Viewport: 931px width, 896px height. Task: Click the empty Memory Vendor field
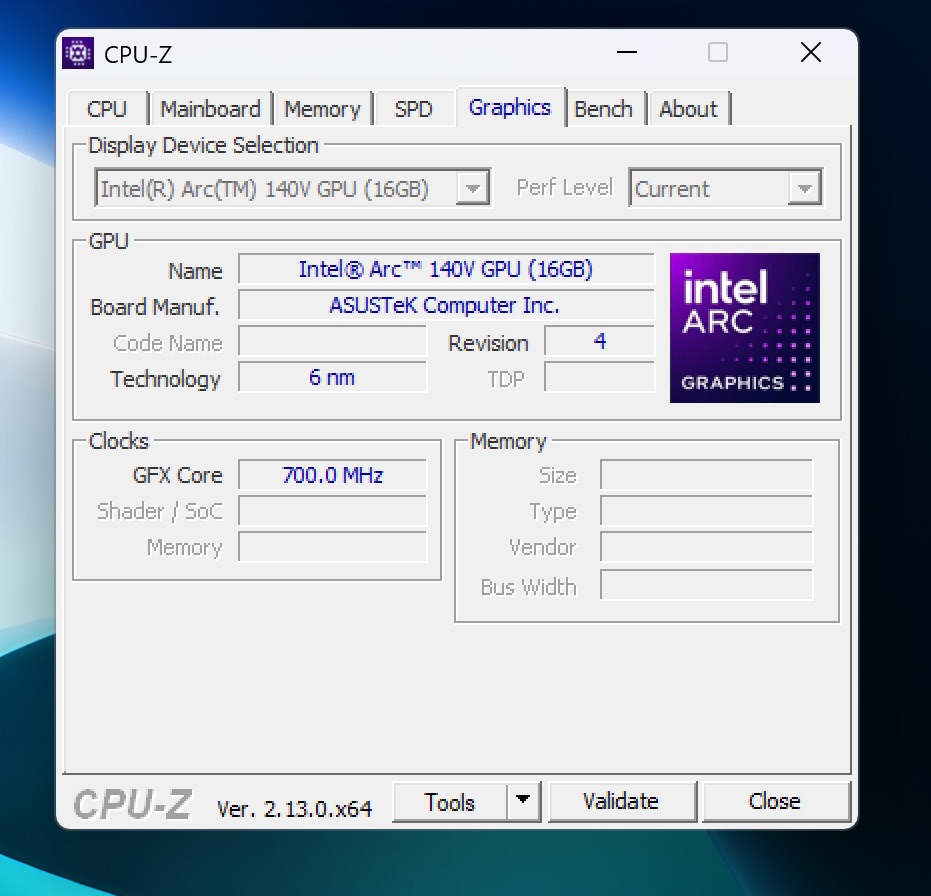[707, 547]
